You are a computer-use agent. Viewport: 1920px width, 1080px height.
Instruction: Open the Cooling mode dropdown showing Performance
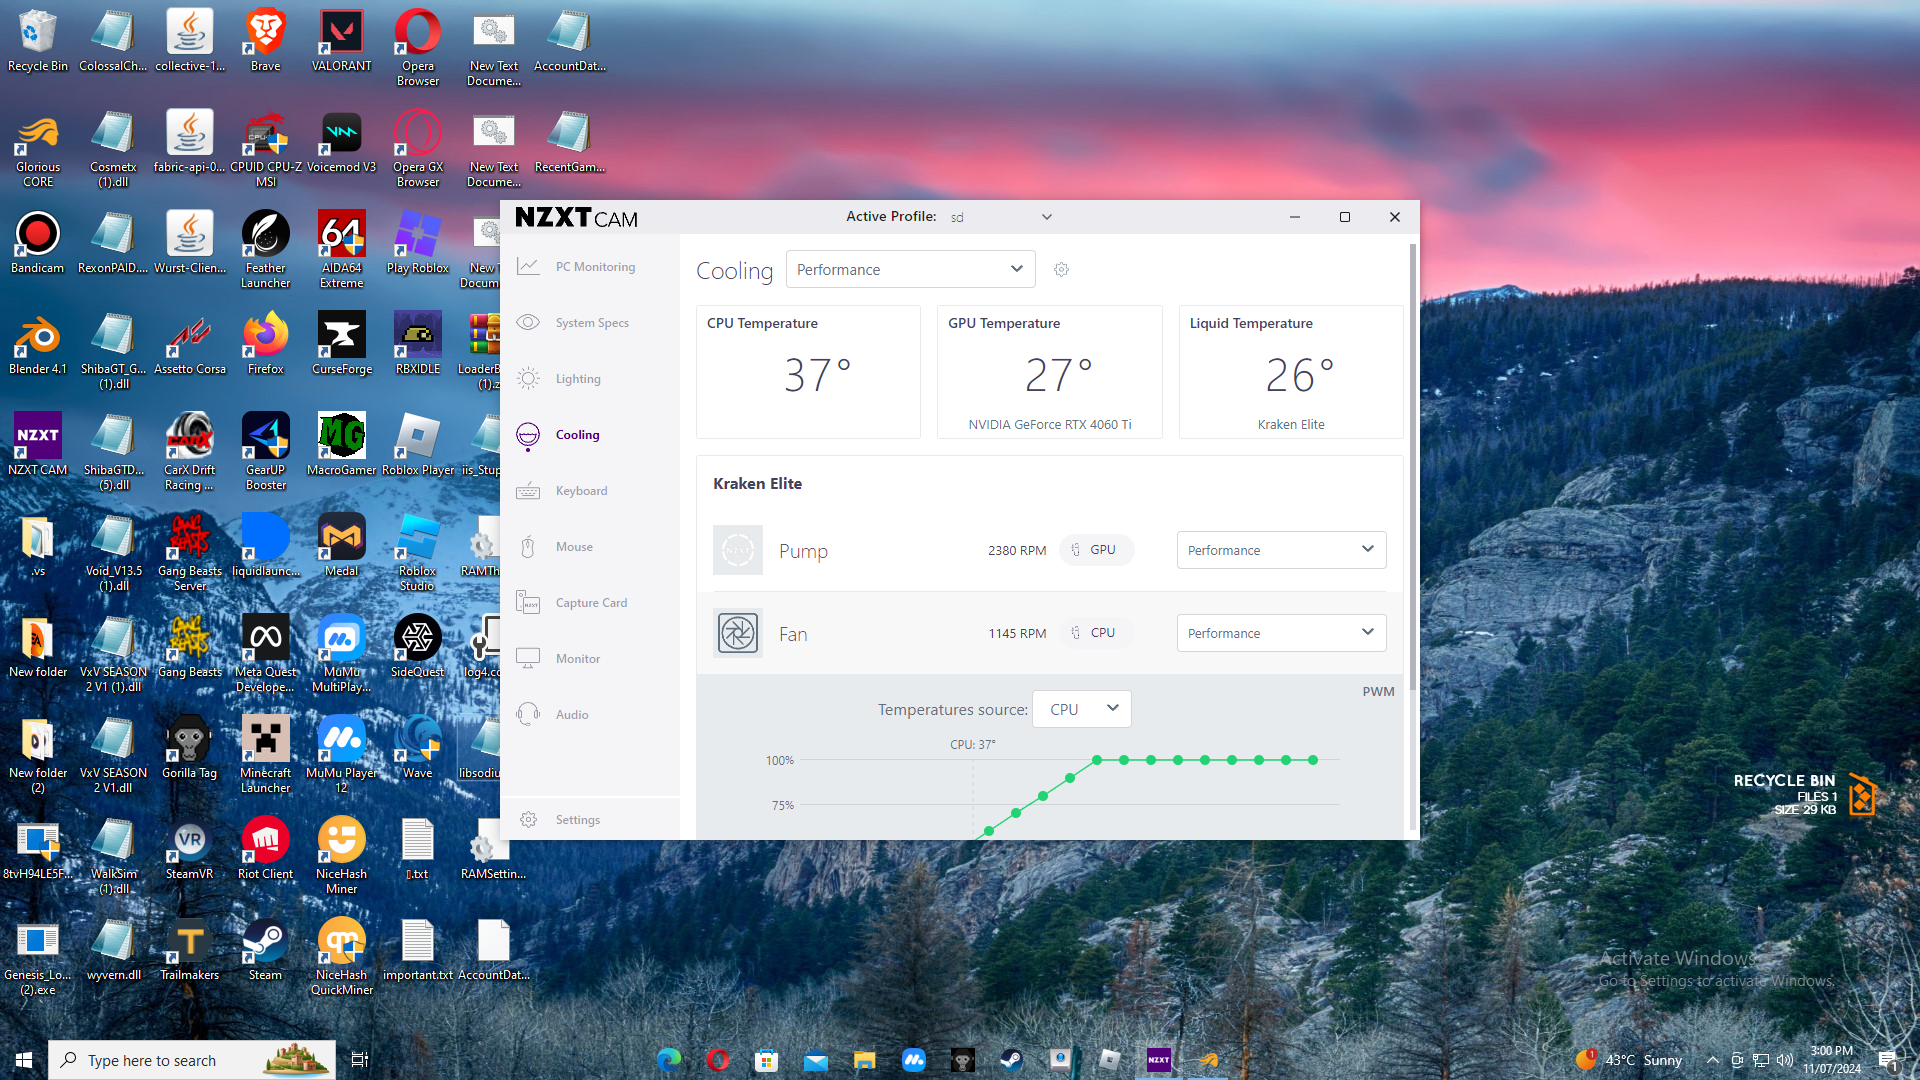point(910,270)
